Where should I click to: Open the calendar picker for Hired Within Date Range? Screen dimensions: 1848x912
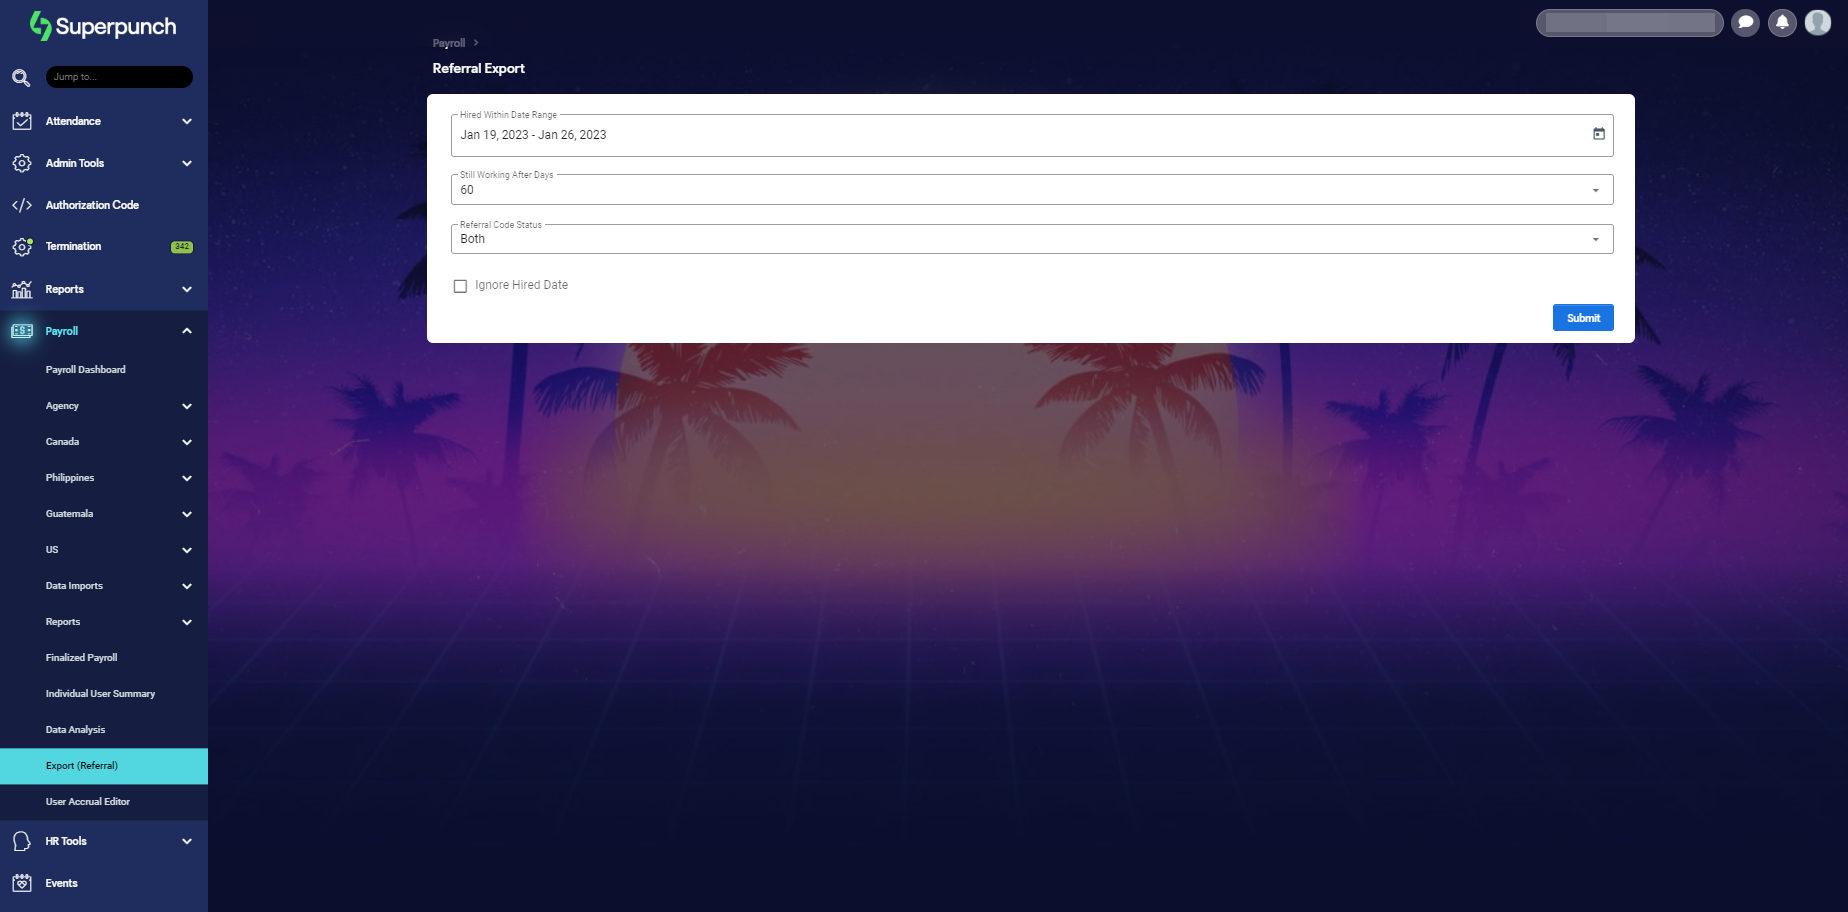pos(1598,134)
